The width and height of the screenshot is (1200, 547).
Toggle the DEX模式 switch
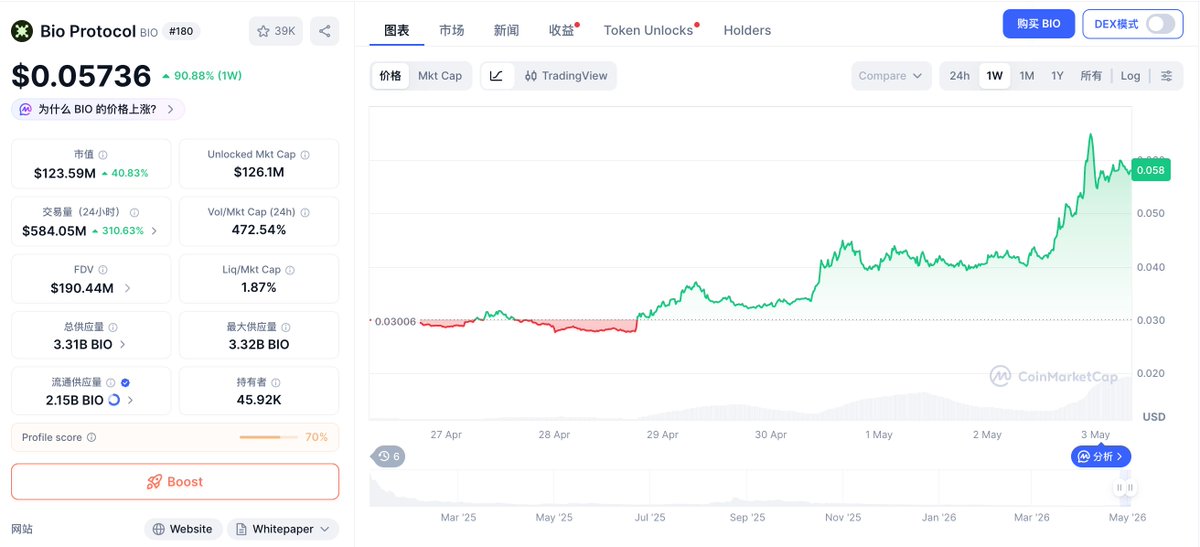point(1160,24)
